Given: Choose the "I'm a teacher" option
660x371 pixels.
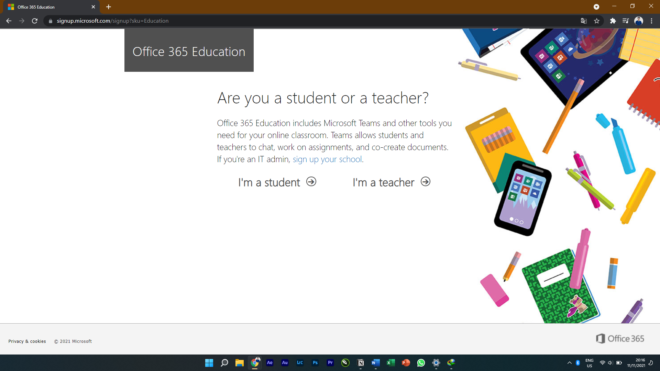Looking at the screenshot, I should 391,182.
